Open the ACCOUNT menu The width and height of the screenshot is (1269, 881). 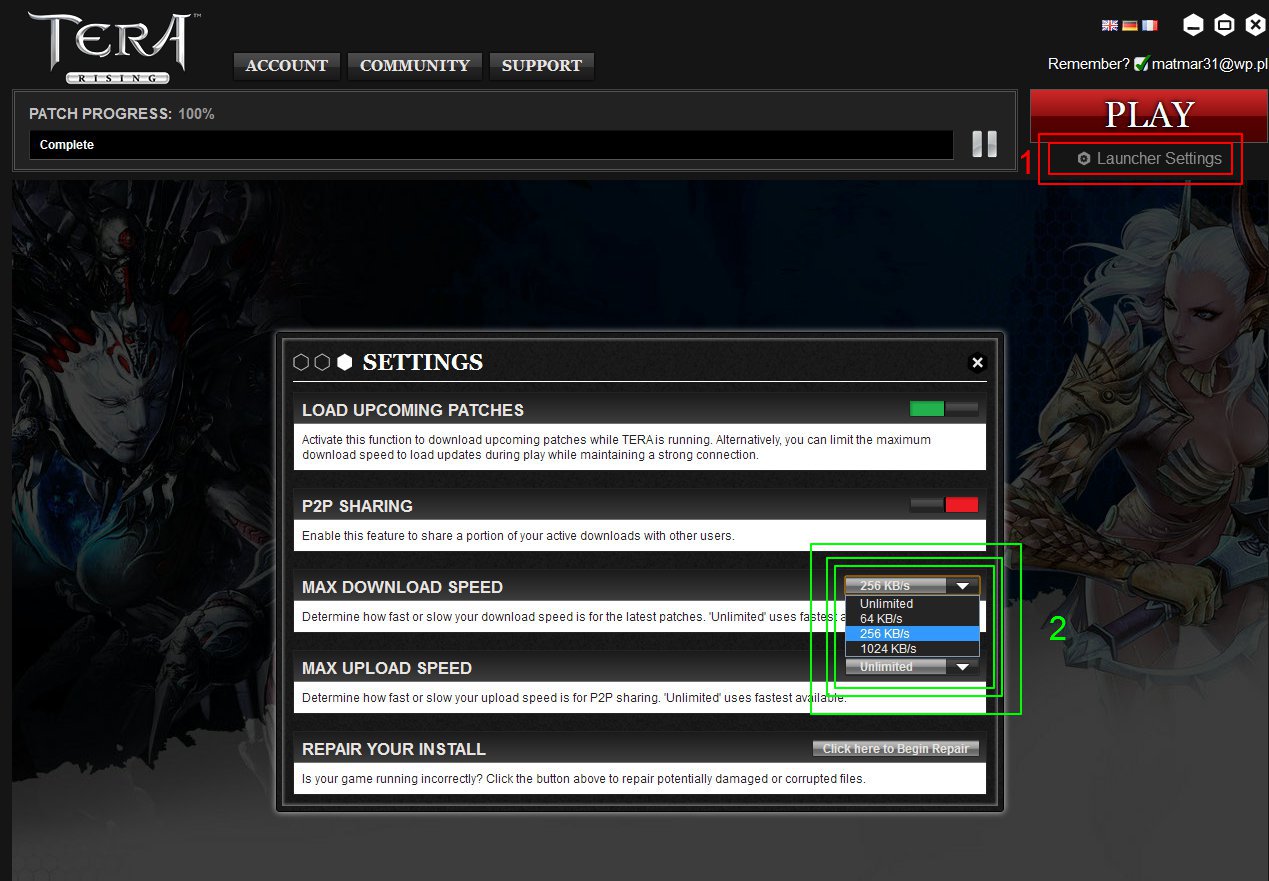287,66
